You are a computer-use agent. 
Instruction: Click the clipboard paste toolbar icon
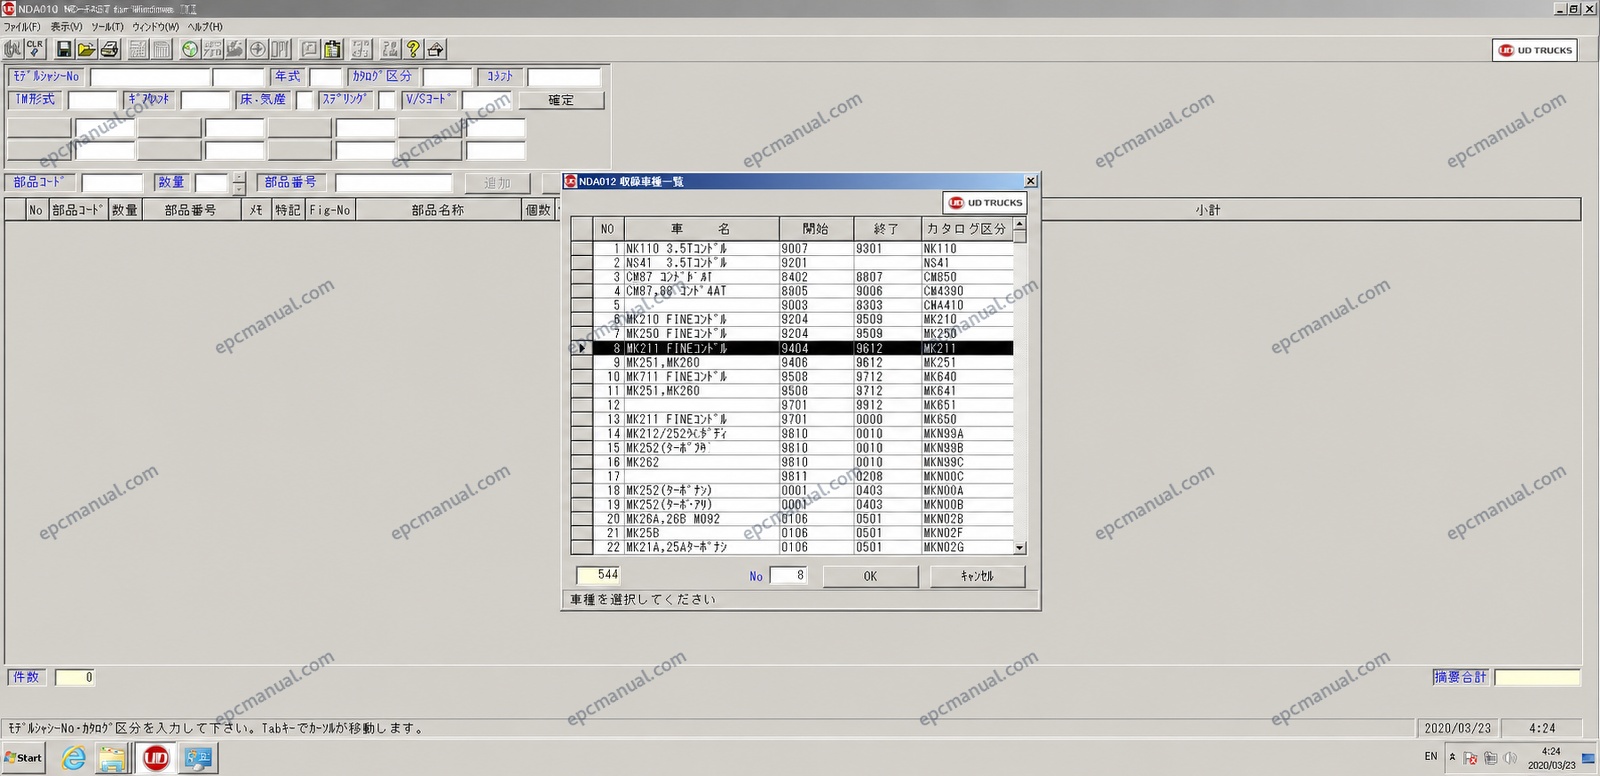pos(332,48)
